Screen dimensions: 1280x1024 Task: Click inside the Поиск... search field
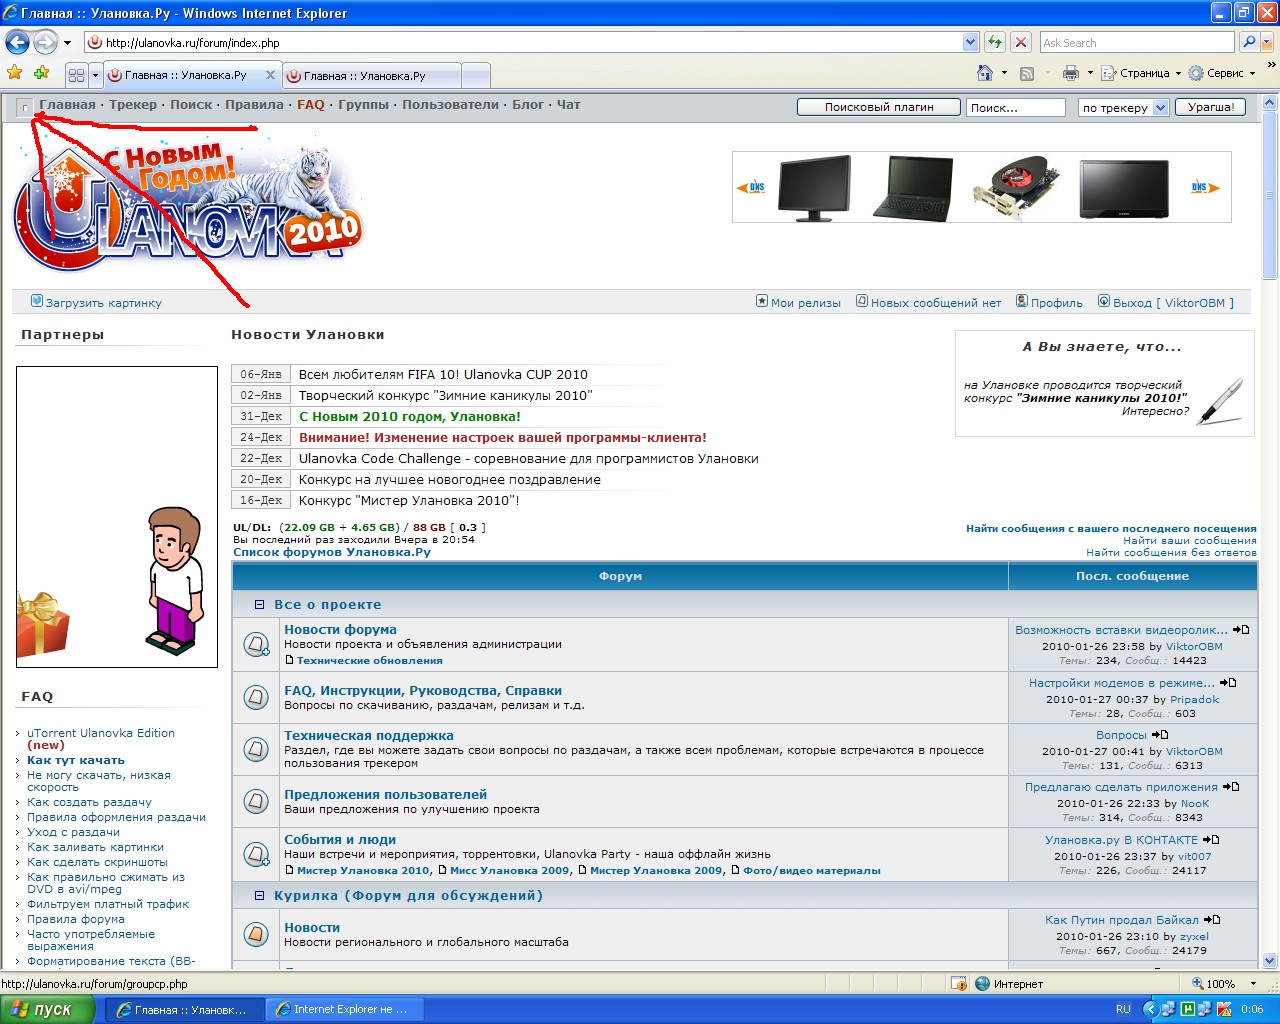pos(1015,107)
